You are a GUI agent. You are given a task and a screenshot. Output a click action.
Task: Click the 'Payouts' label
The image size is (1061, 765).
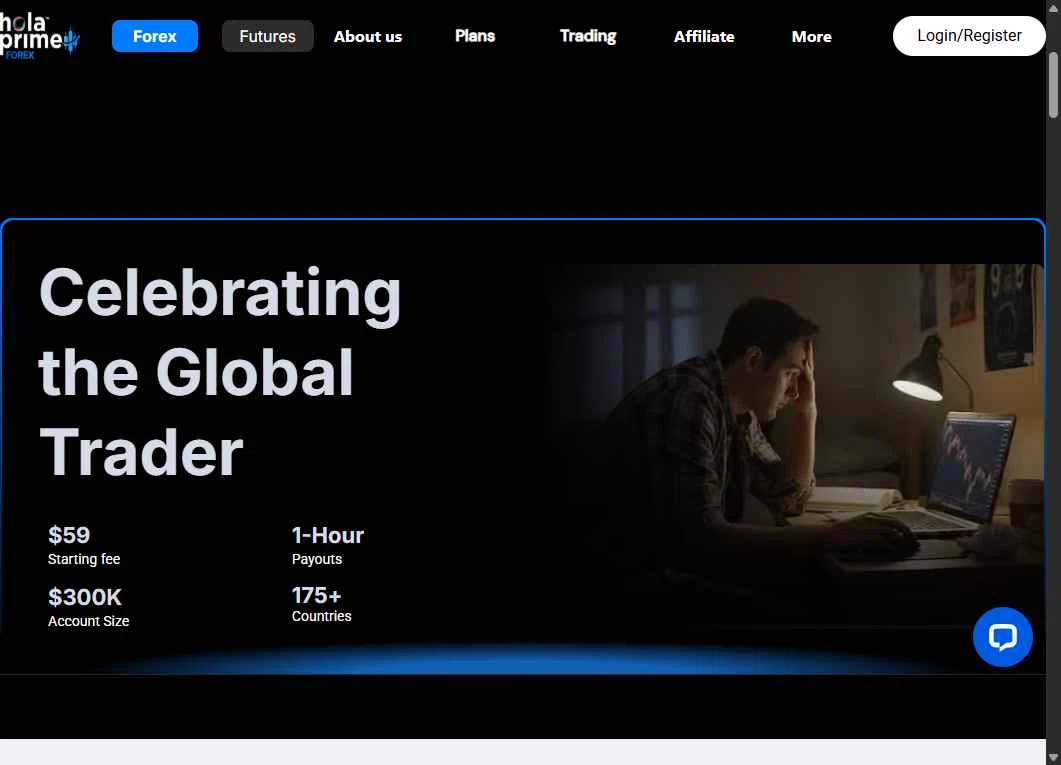coord(317,559)
